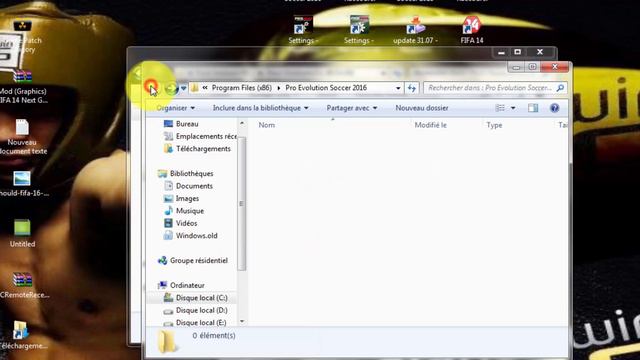Select Groupe résidentiel in navigation pane

(193, 260)
